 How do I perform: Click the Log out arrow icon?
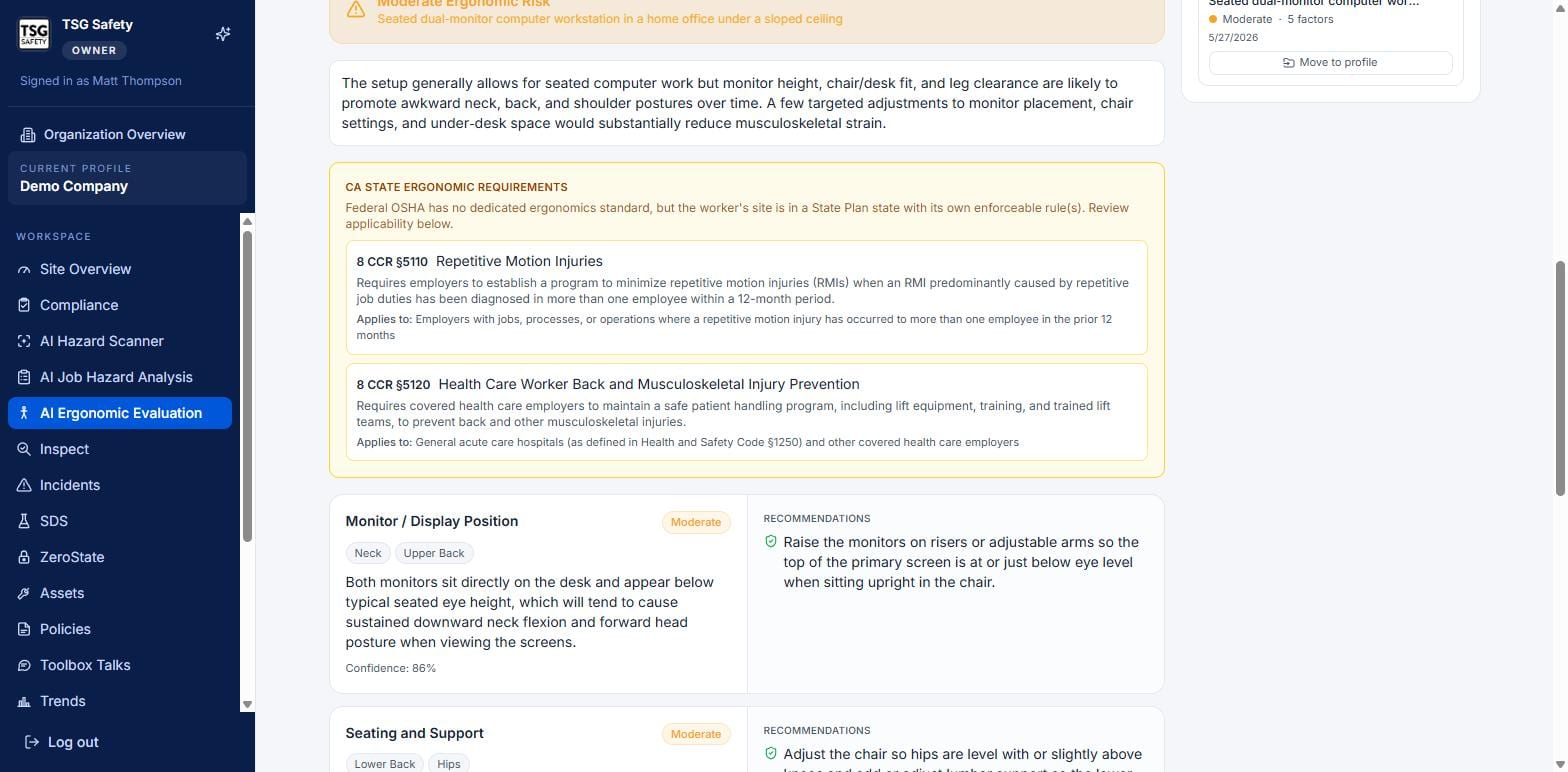coord(32,742)
